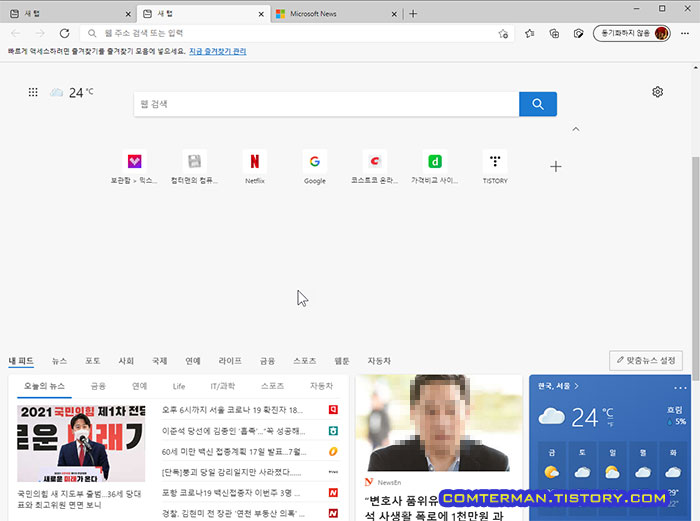Open headline about 포항 코로나19 백신접종자
The height and width of the screenshot is (521, 700).
(231, 493)
